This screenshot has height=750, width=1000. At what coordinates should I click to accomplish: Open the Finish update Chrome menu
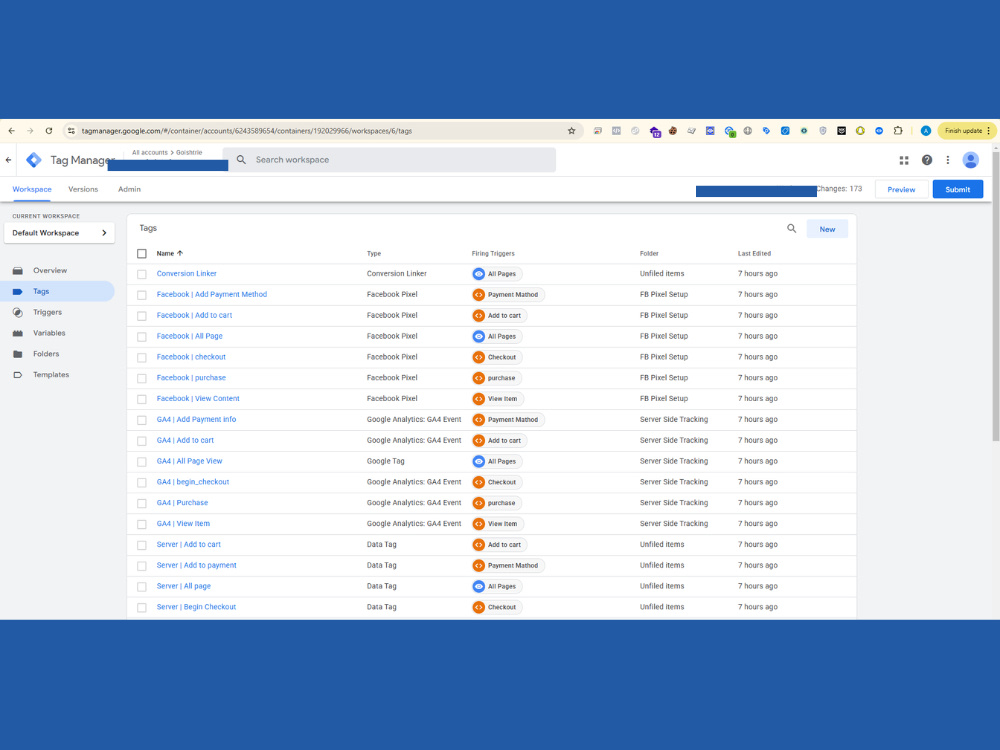(x=967, y=131)
